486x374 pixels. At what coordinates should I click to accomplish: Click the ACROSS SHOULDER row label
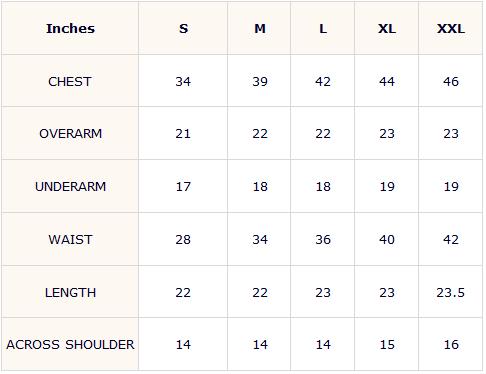point(70,345)
